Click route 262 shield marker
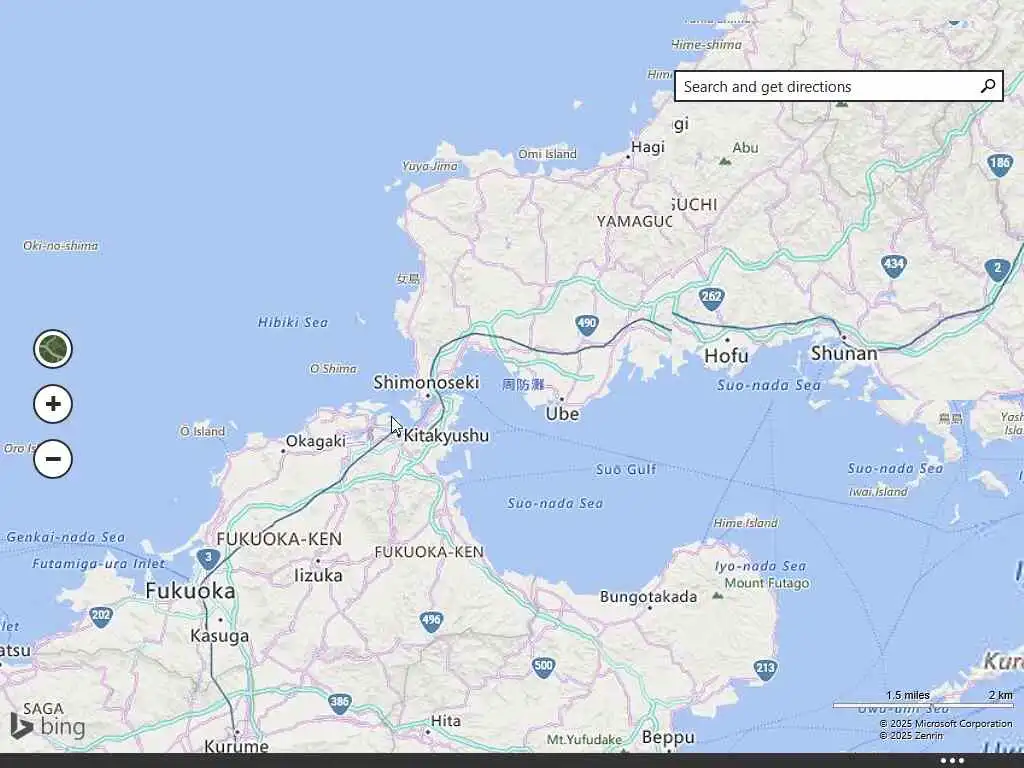This screenshot has height=768, width=1024. 711,298
